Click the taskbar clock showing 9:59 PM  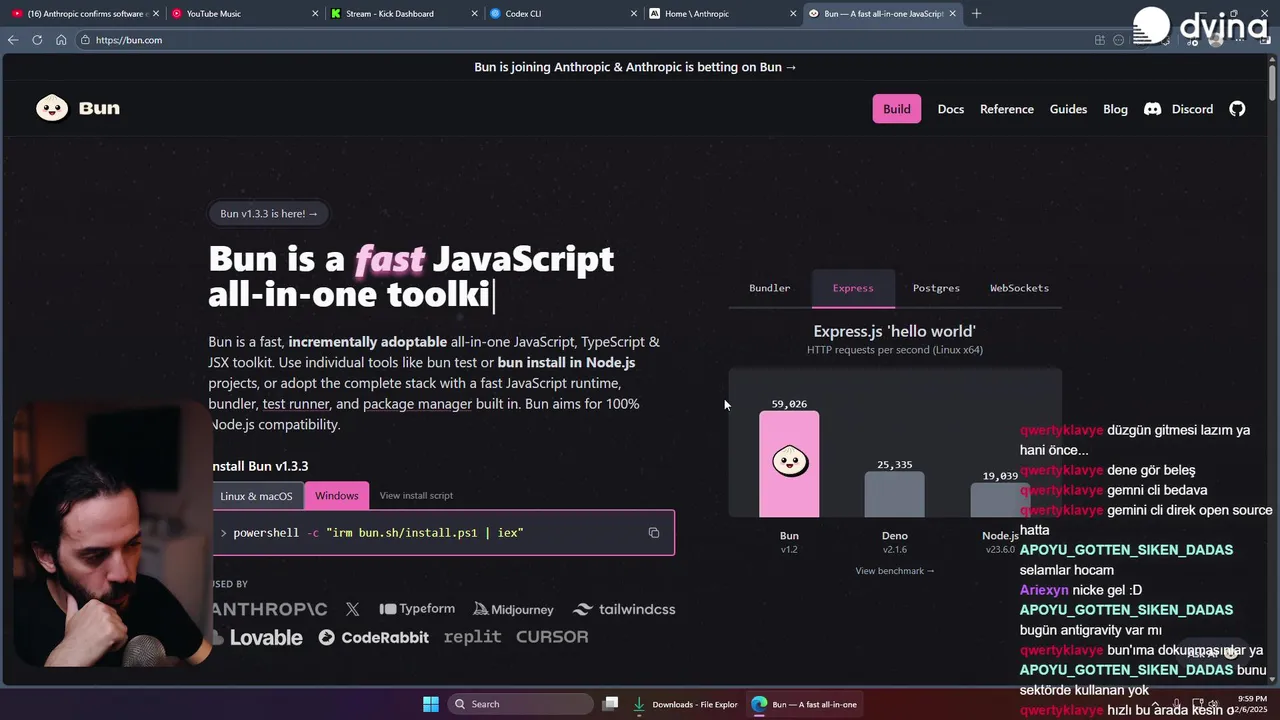coord(1251,704)
